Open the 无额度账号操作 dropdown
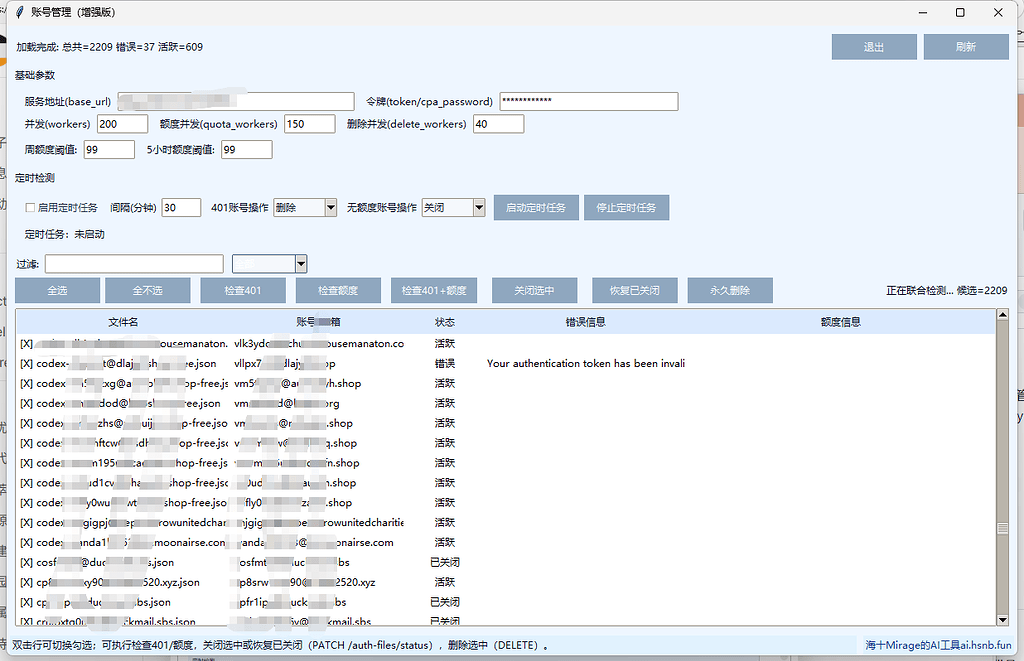 click(x=453, y=208)
